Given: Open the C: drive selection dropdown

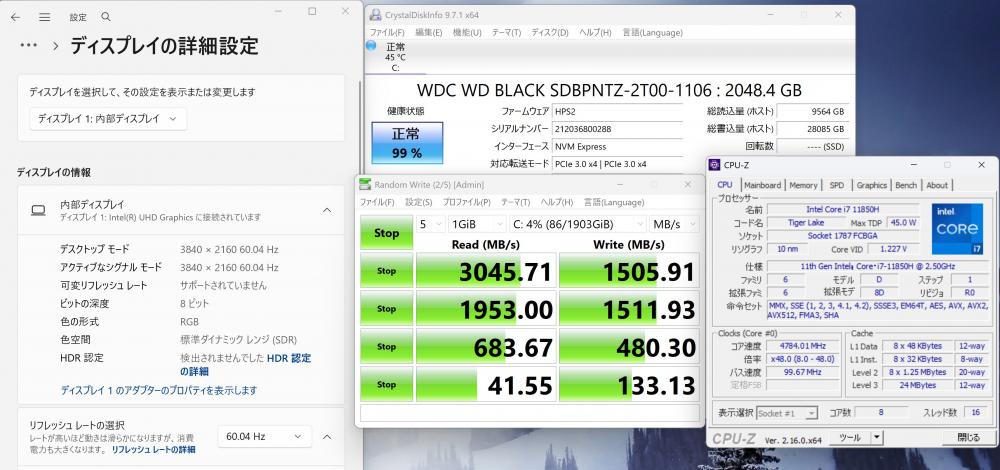Looking at the screenshot, I should [x=578, y=224].
